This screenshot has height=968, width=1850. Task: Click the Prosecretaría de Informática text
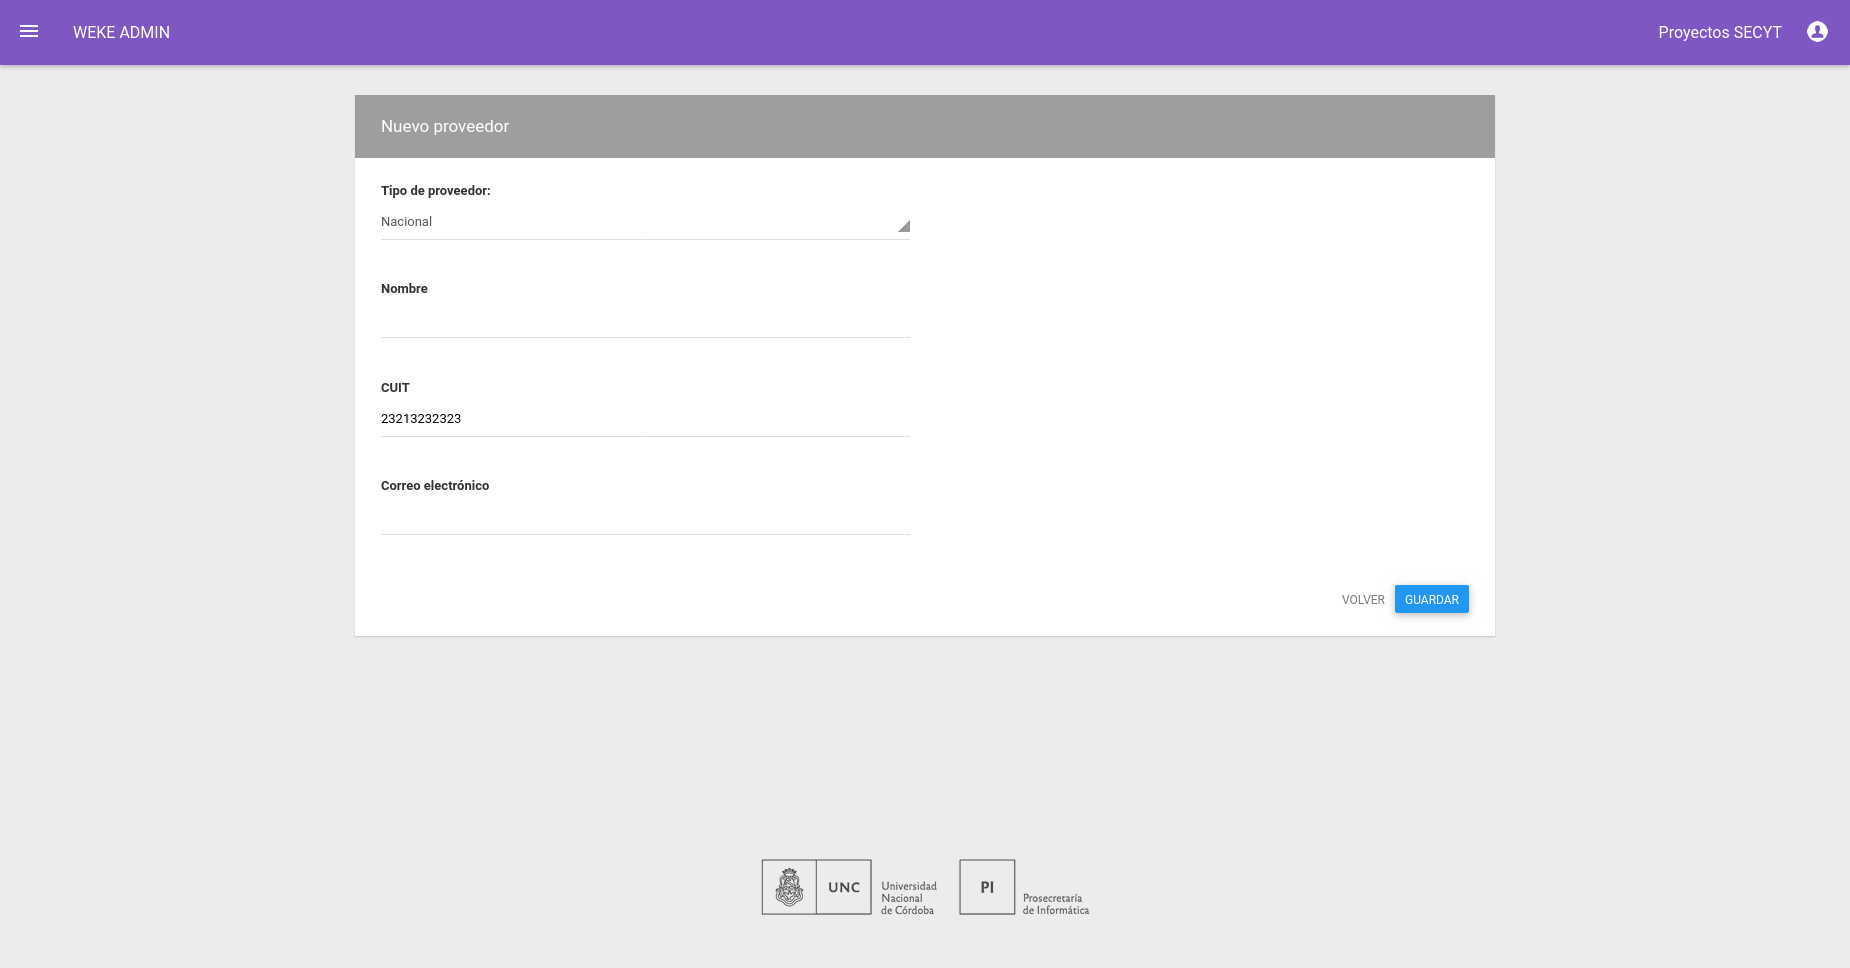click(x=1056, y=904)
